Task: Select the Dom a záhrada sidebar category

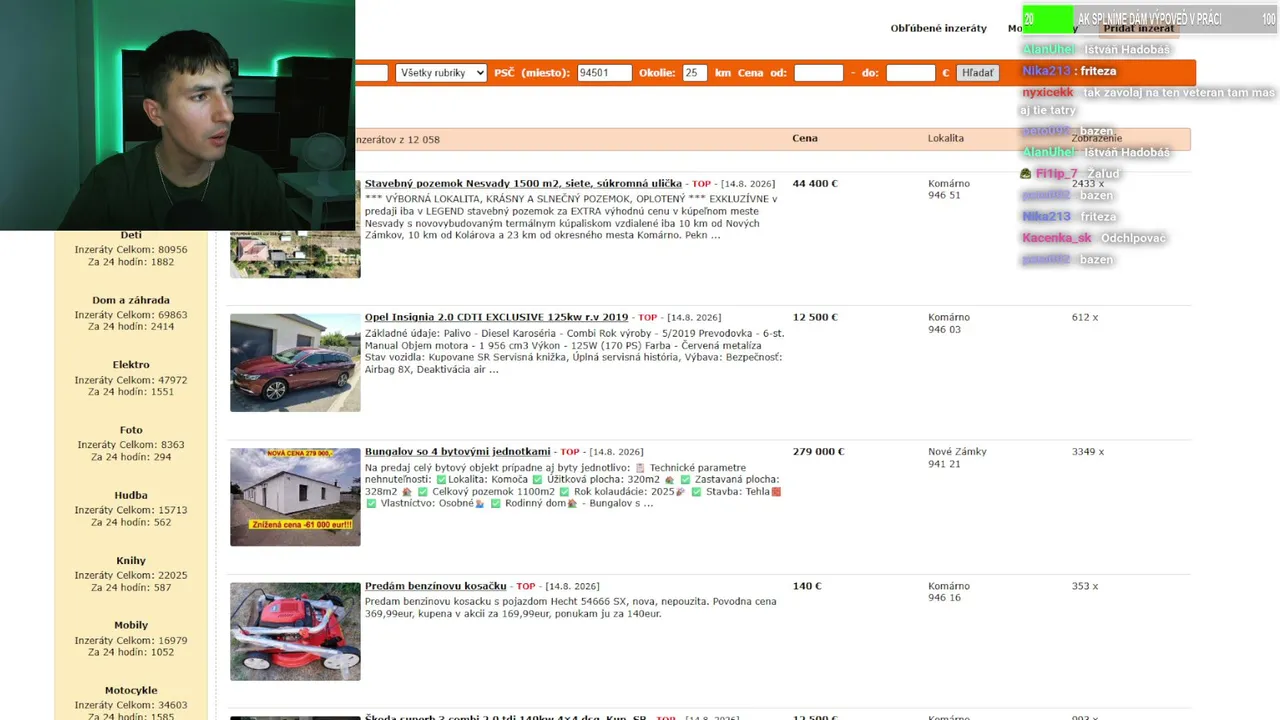Action: pos(131,300)
